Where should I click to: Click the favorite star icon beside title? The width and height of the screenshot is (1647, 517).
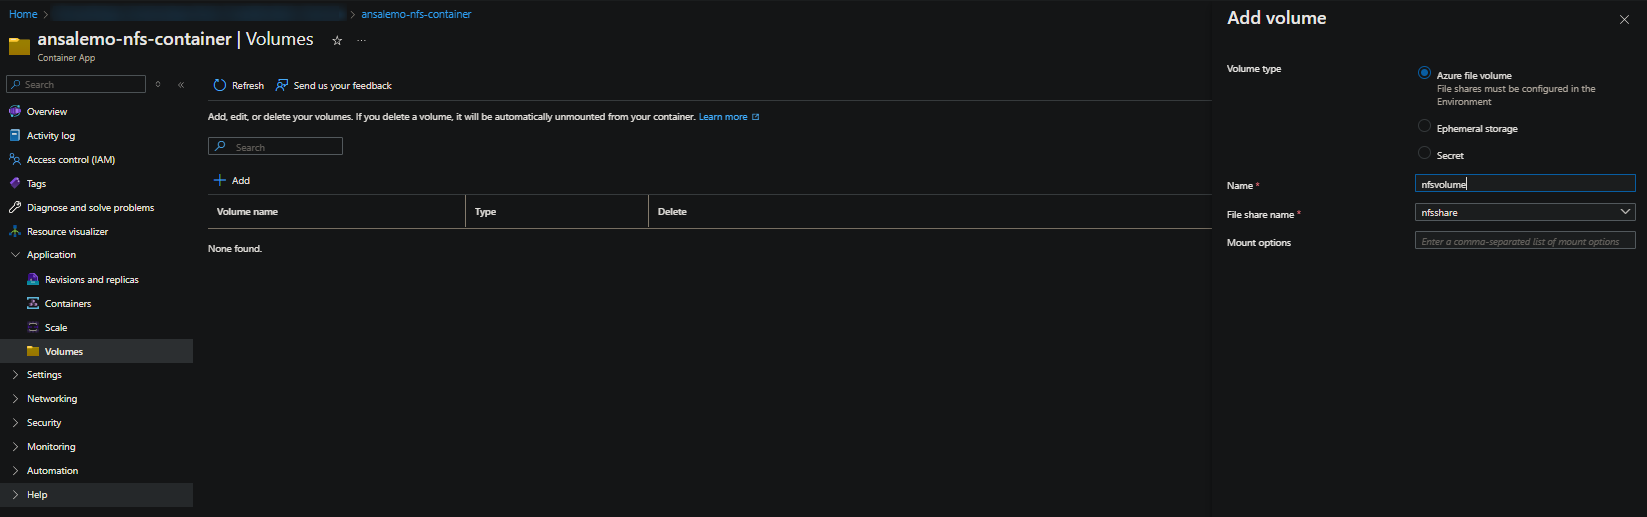click(x=337, y=41)
